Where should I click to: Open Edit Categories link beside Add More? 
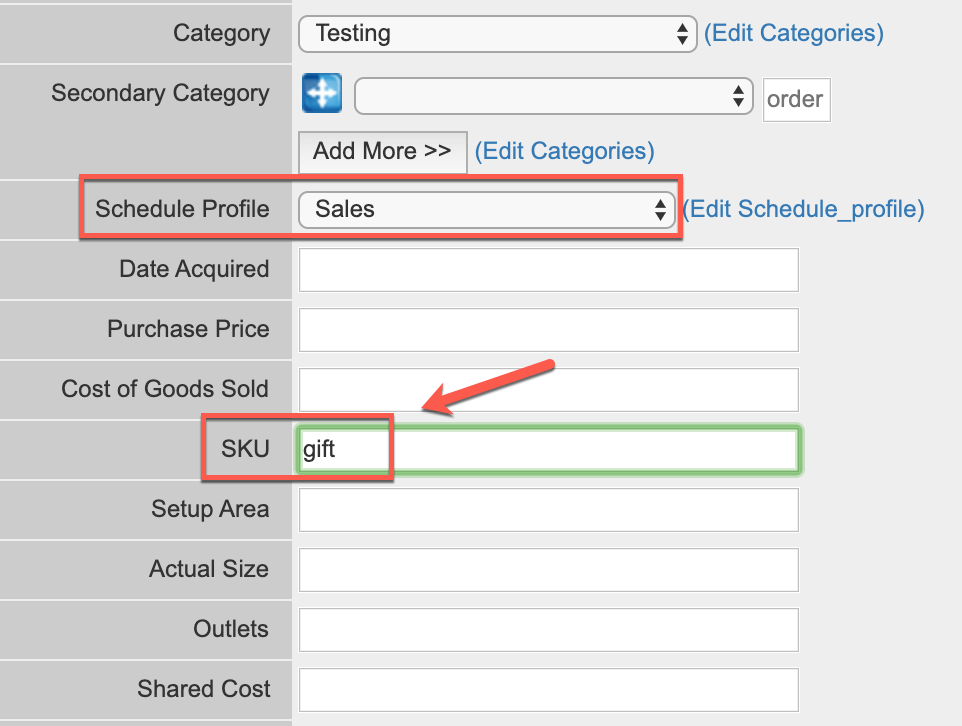(564, 151)
